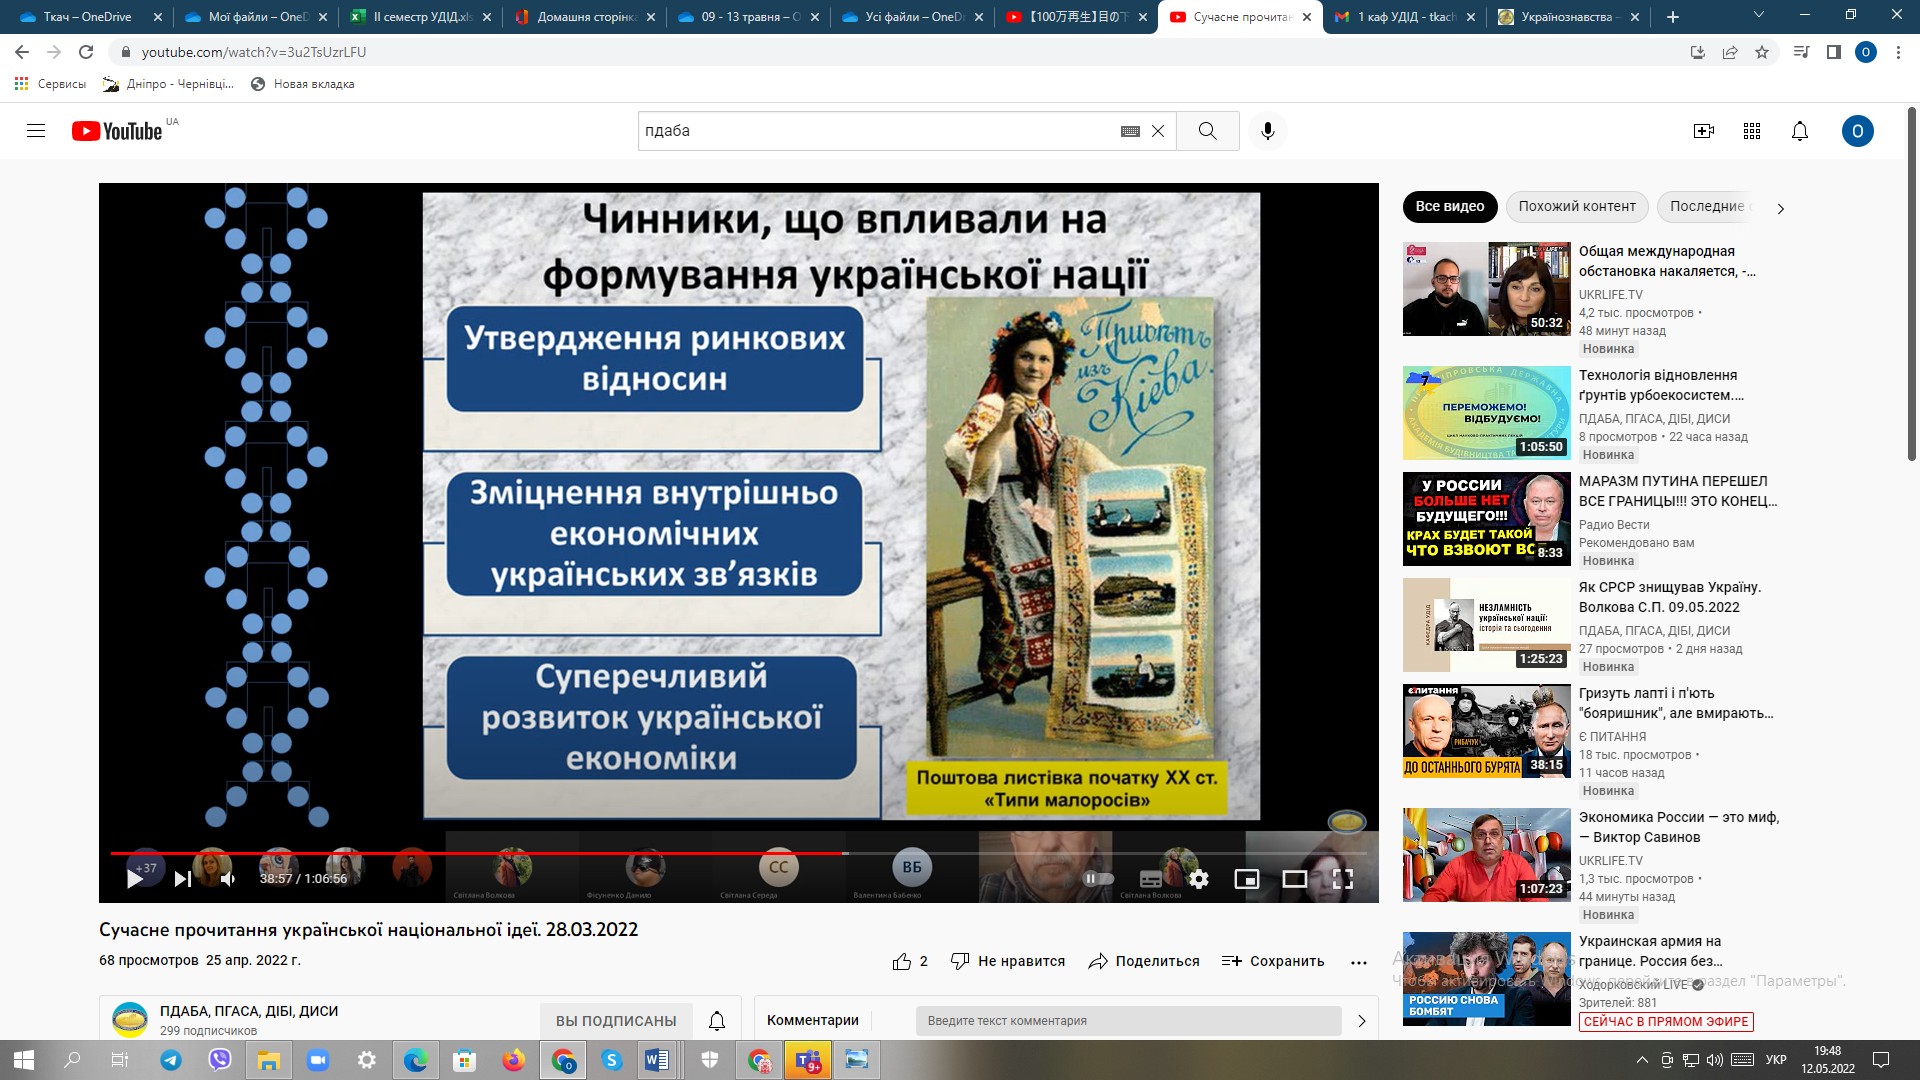
Task: Open the Create video camera icon
Action: coord(1704,131)
